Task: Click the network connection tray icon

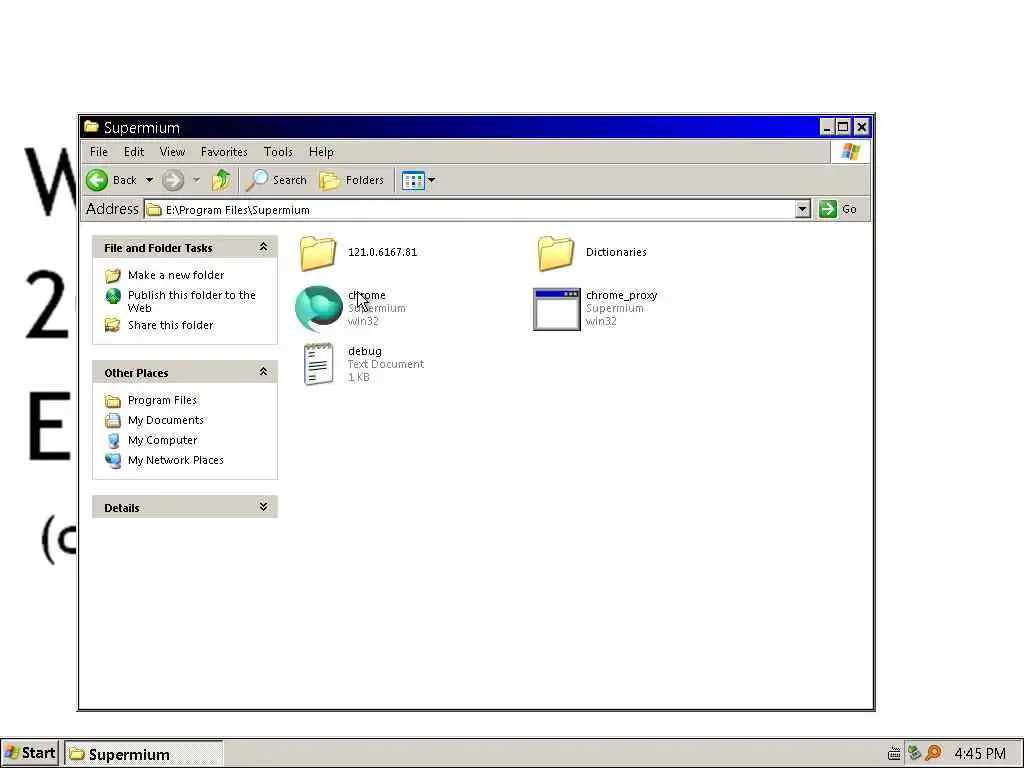Action: 914,754
